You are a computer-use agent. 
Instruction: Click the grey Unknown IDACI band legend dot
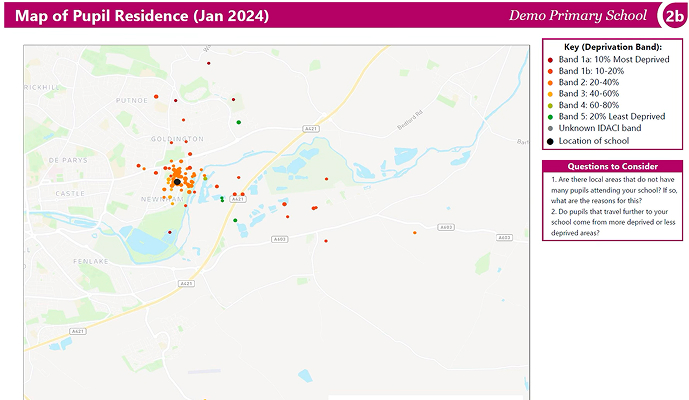tap(550, 129)
